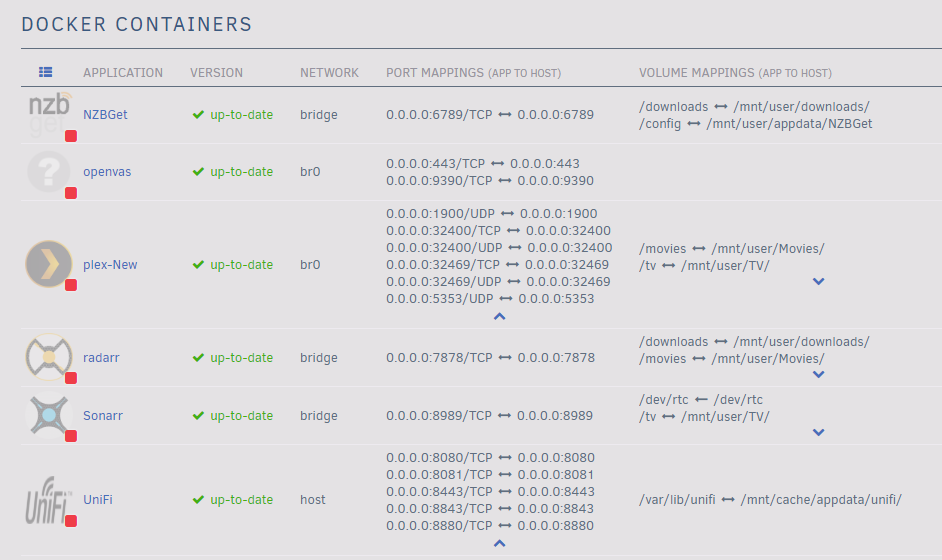Click radarr /movies volume mapping

(x=731, y=358)
